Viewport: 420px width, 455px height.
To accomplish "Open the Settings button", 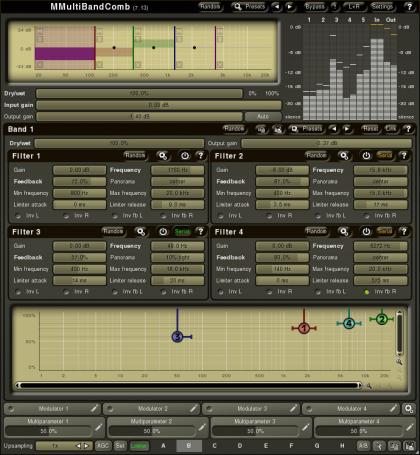I will click(x=382, y=7).
